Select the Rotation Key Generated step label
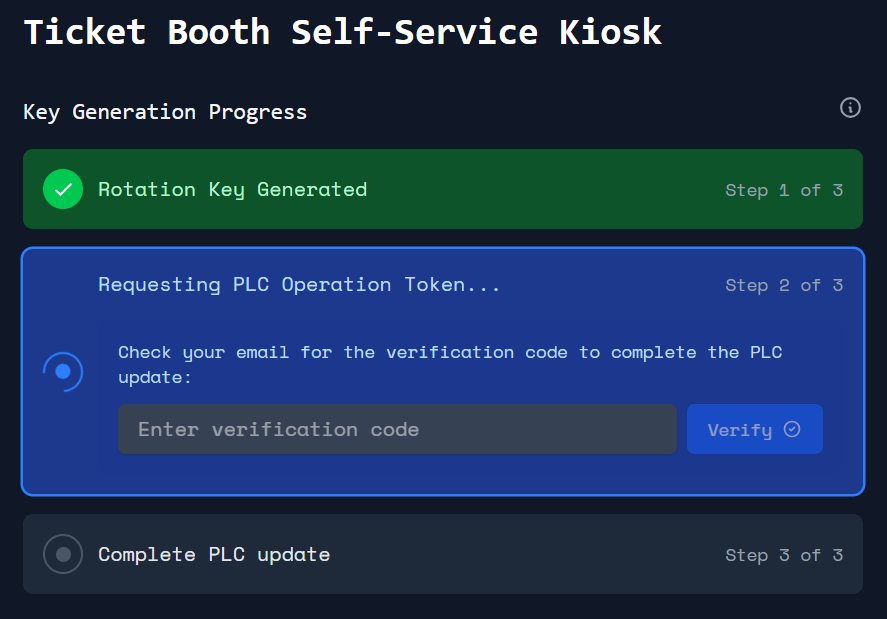Image resolution: width=887 pixels, height=619 pixels. click(x=232, y=189)
